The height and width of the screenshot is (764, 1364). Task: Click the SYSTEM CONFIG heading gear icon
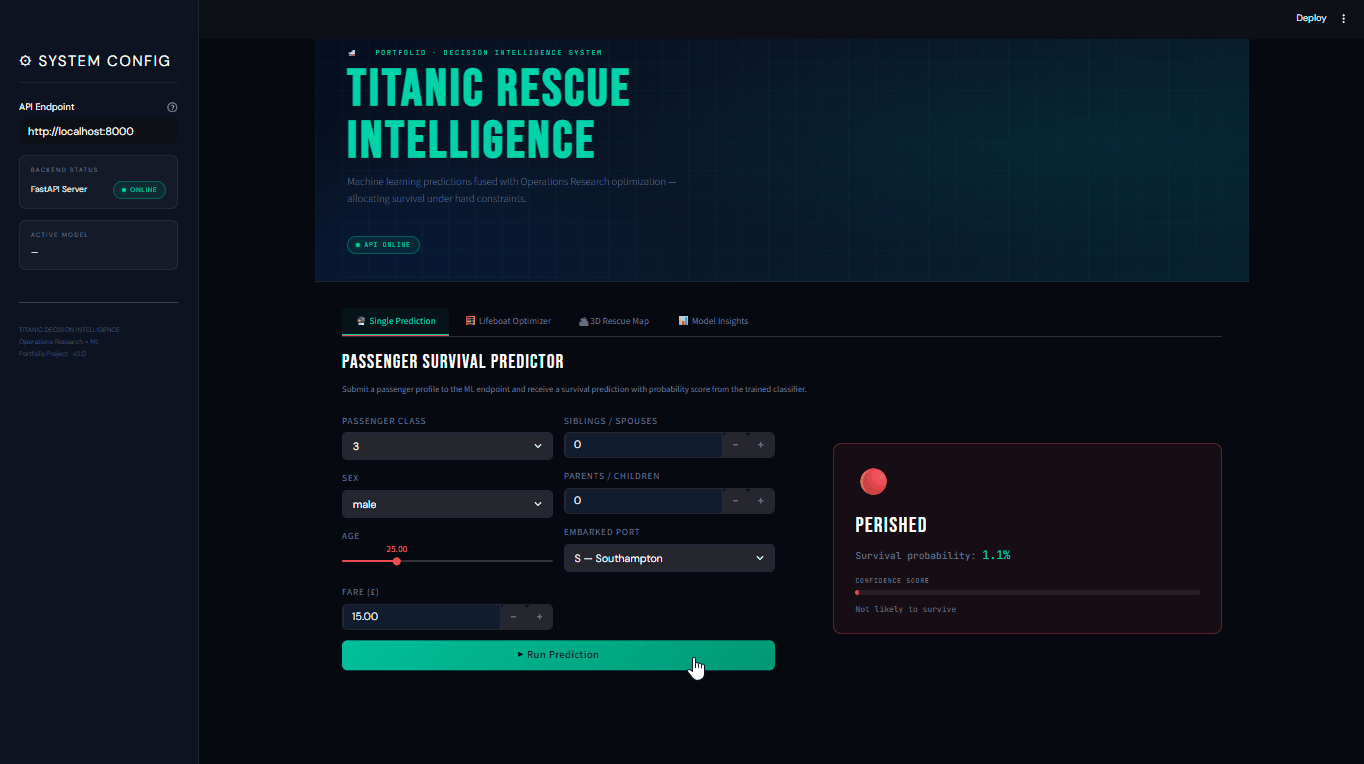pyautogui.click(x=26, y=61)
